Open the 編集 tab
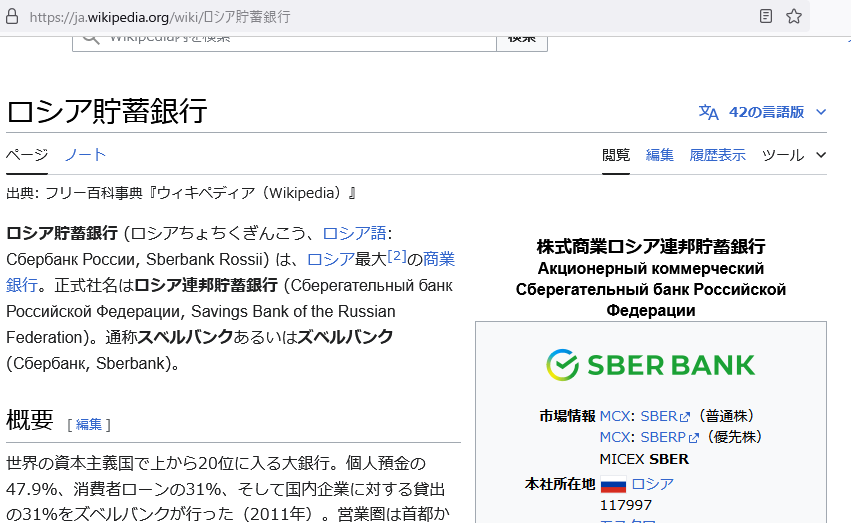This screenshot has height=523, width=851. (x=660, y=155)
